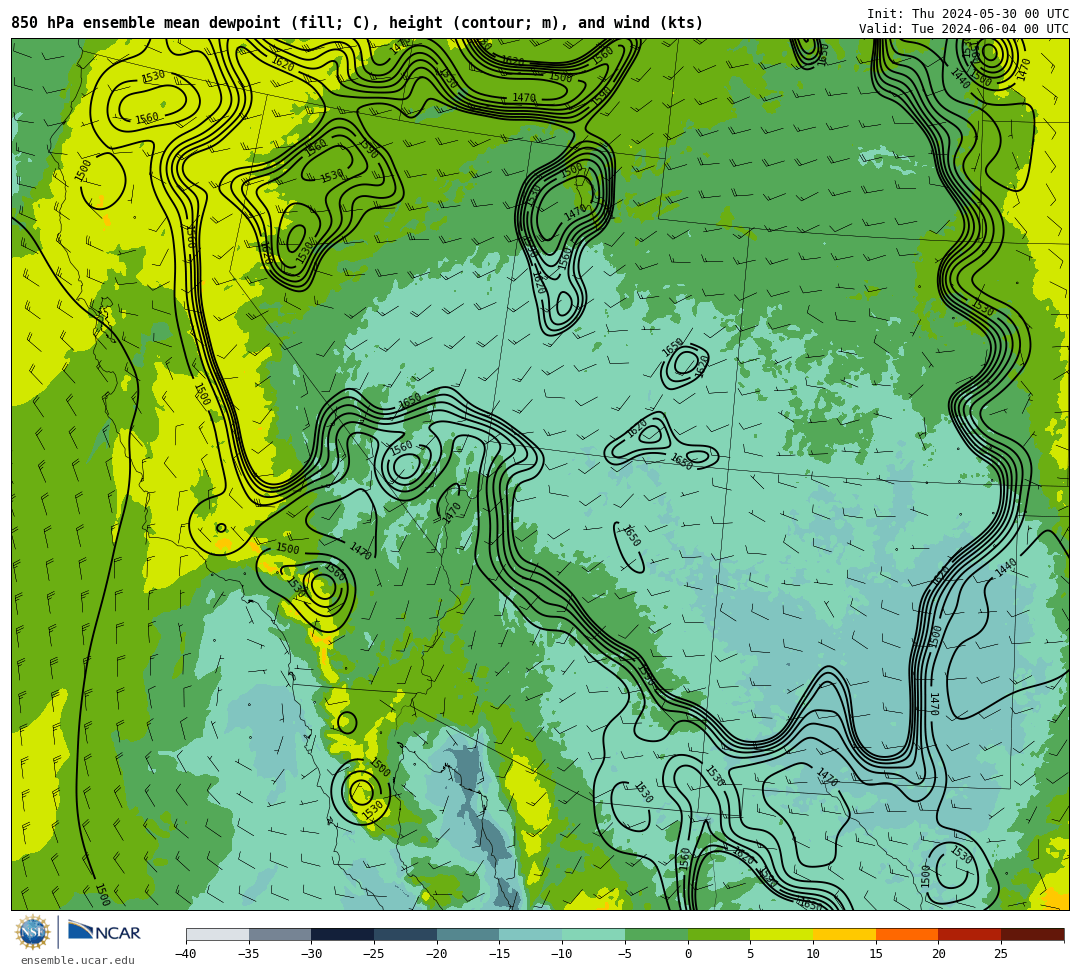Click the 1440 contour label near right edge

1006,568
